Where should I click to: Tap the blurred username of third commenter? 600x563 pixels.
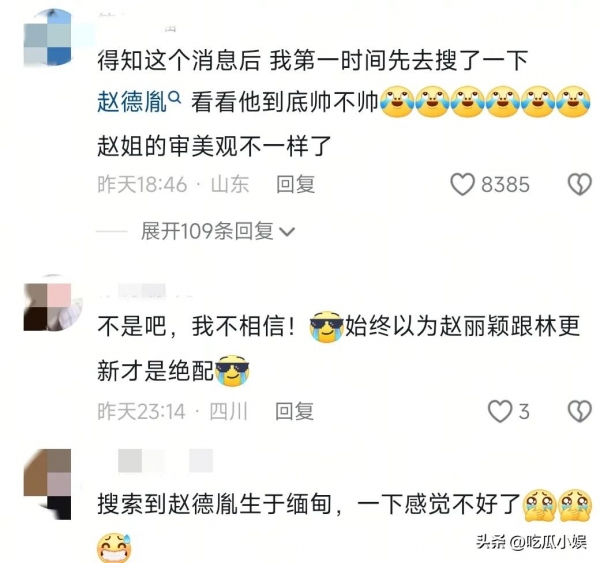165,461
